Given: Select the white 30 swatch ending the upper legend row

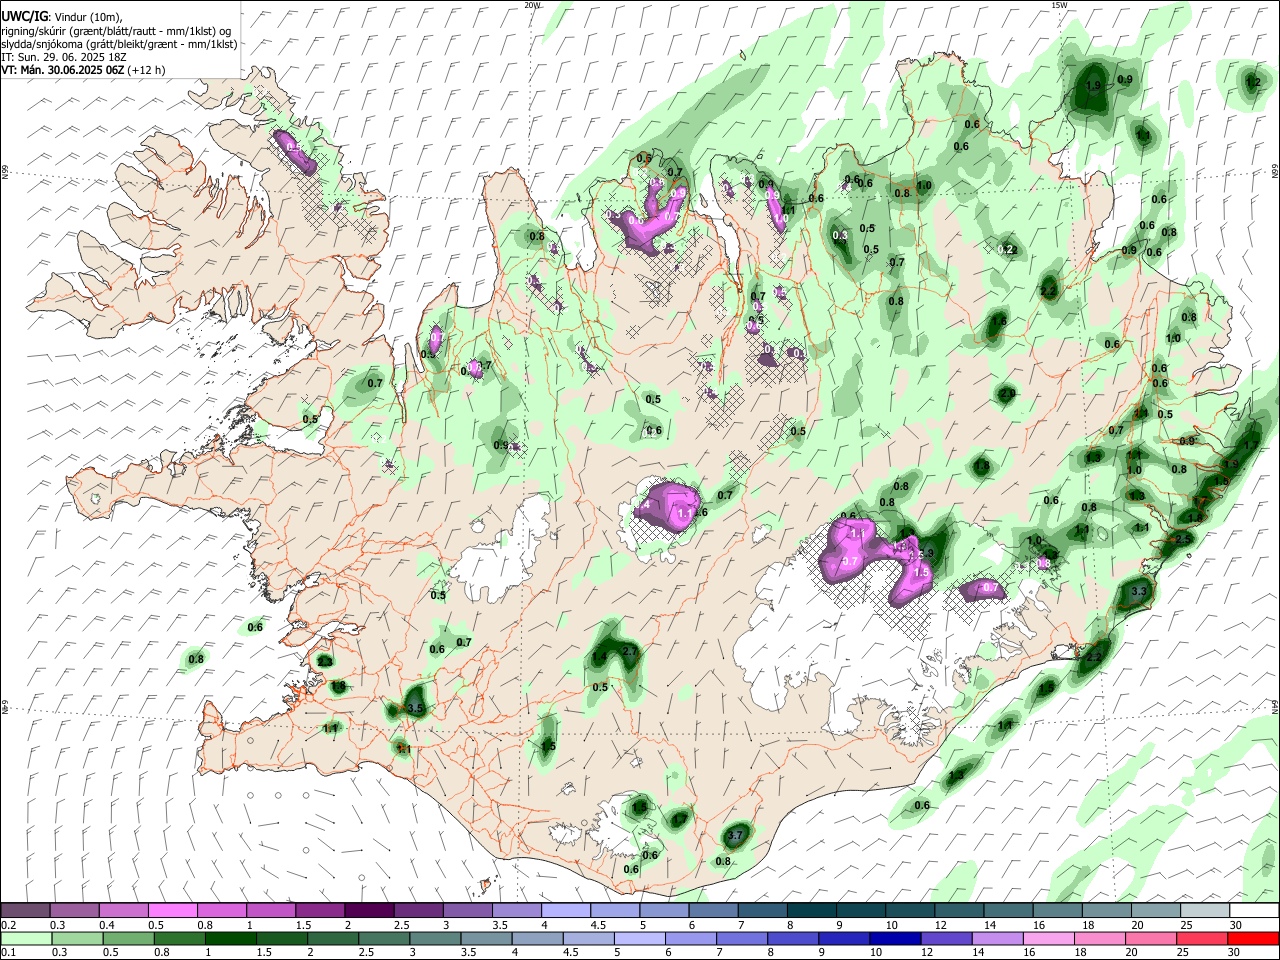Looking at the screenshot, I should [1254, 910].
